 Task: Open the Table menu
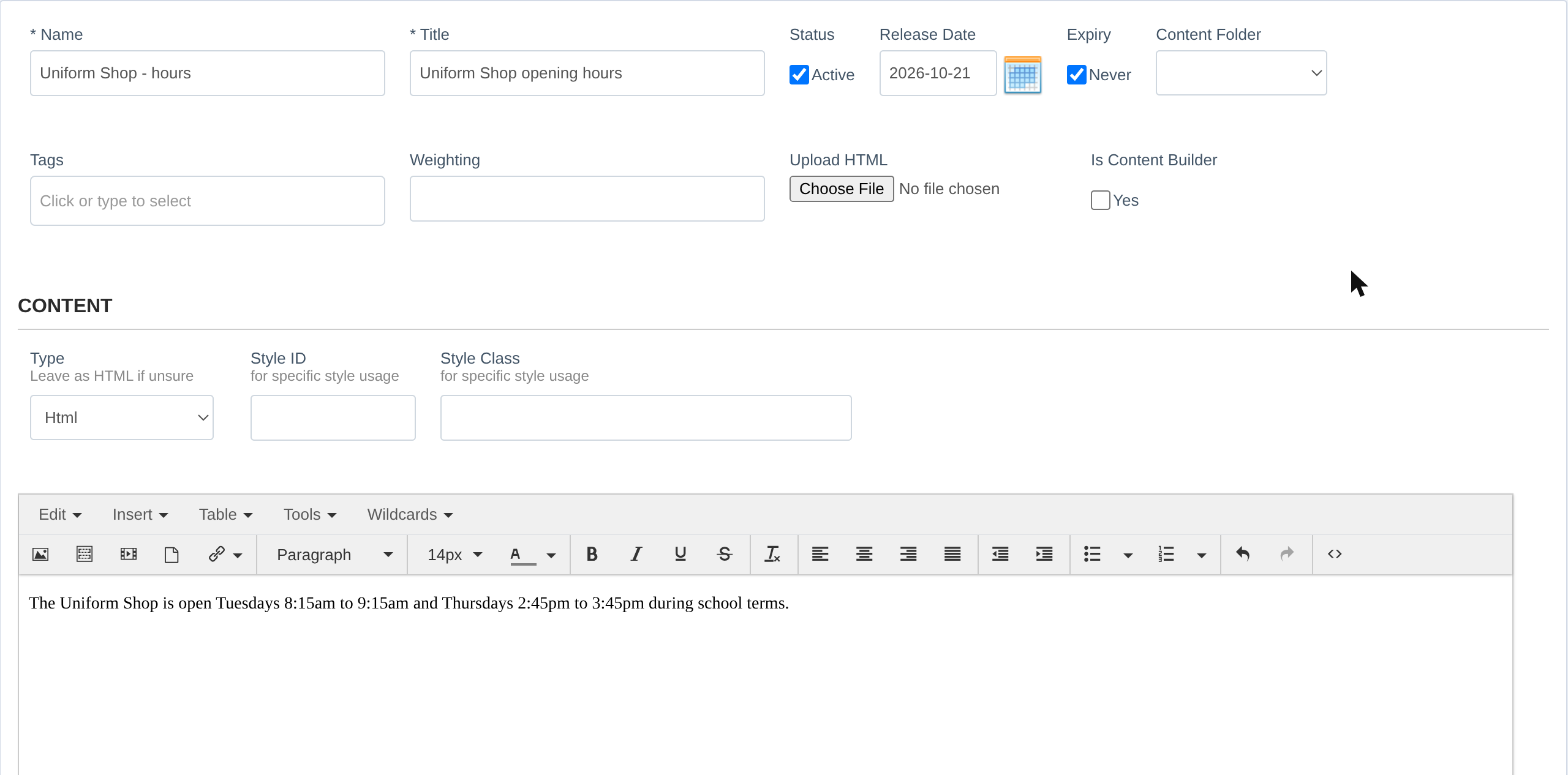tap(225, 514)
